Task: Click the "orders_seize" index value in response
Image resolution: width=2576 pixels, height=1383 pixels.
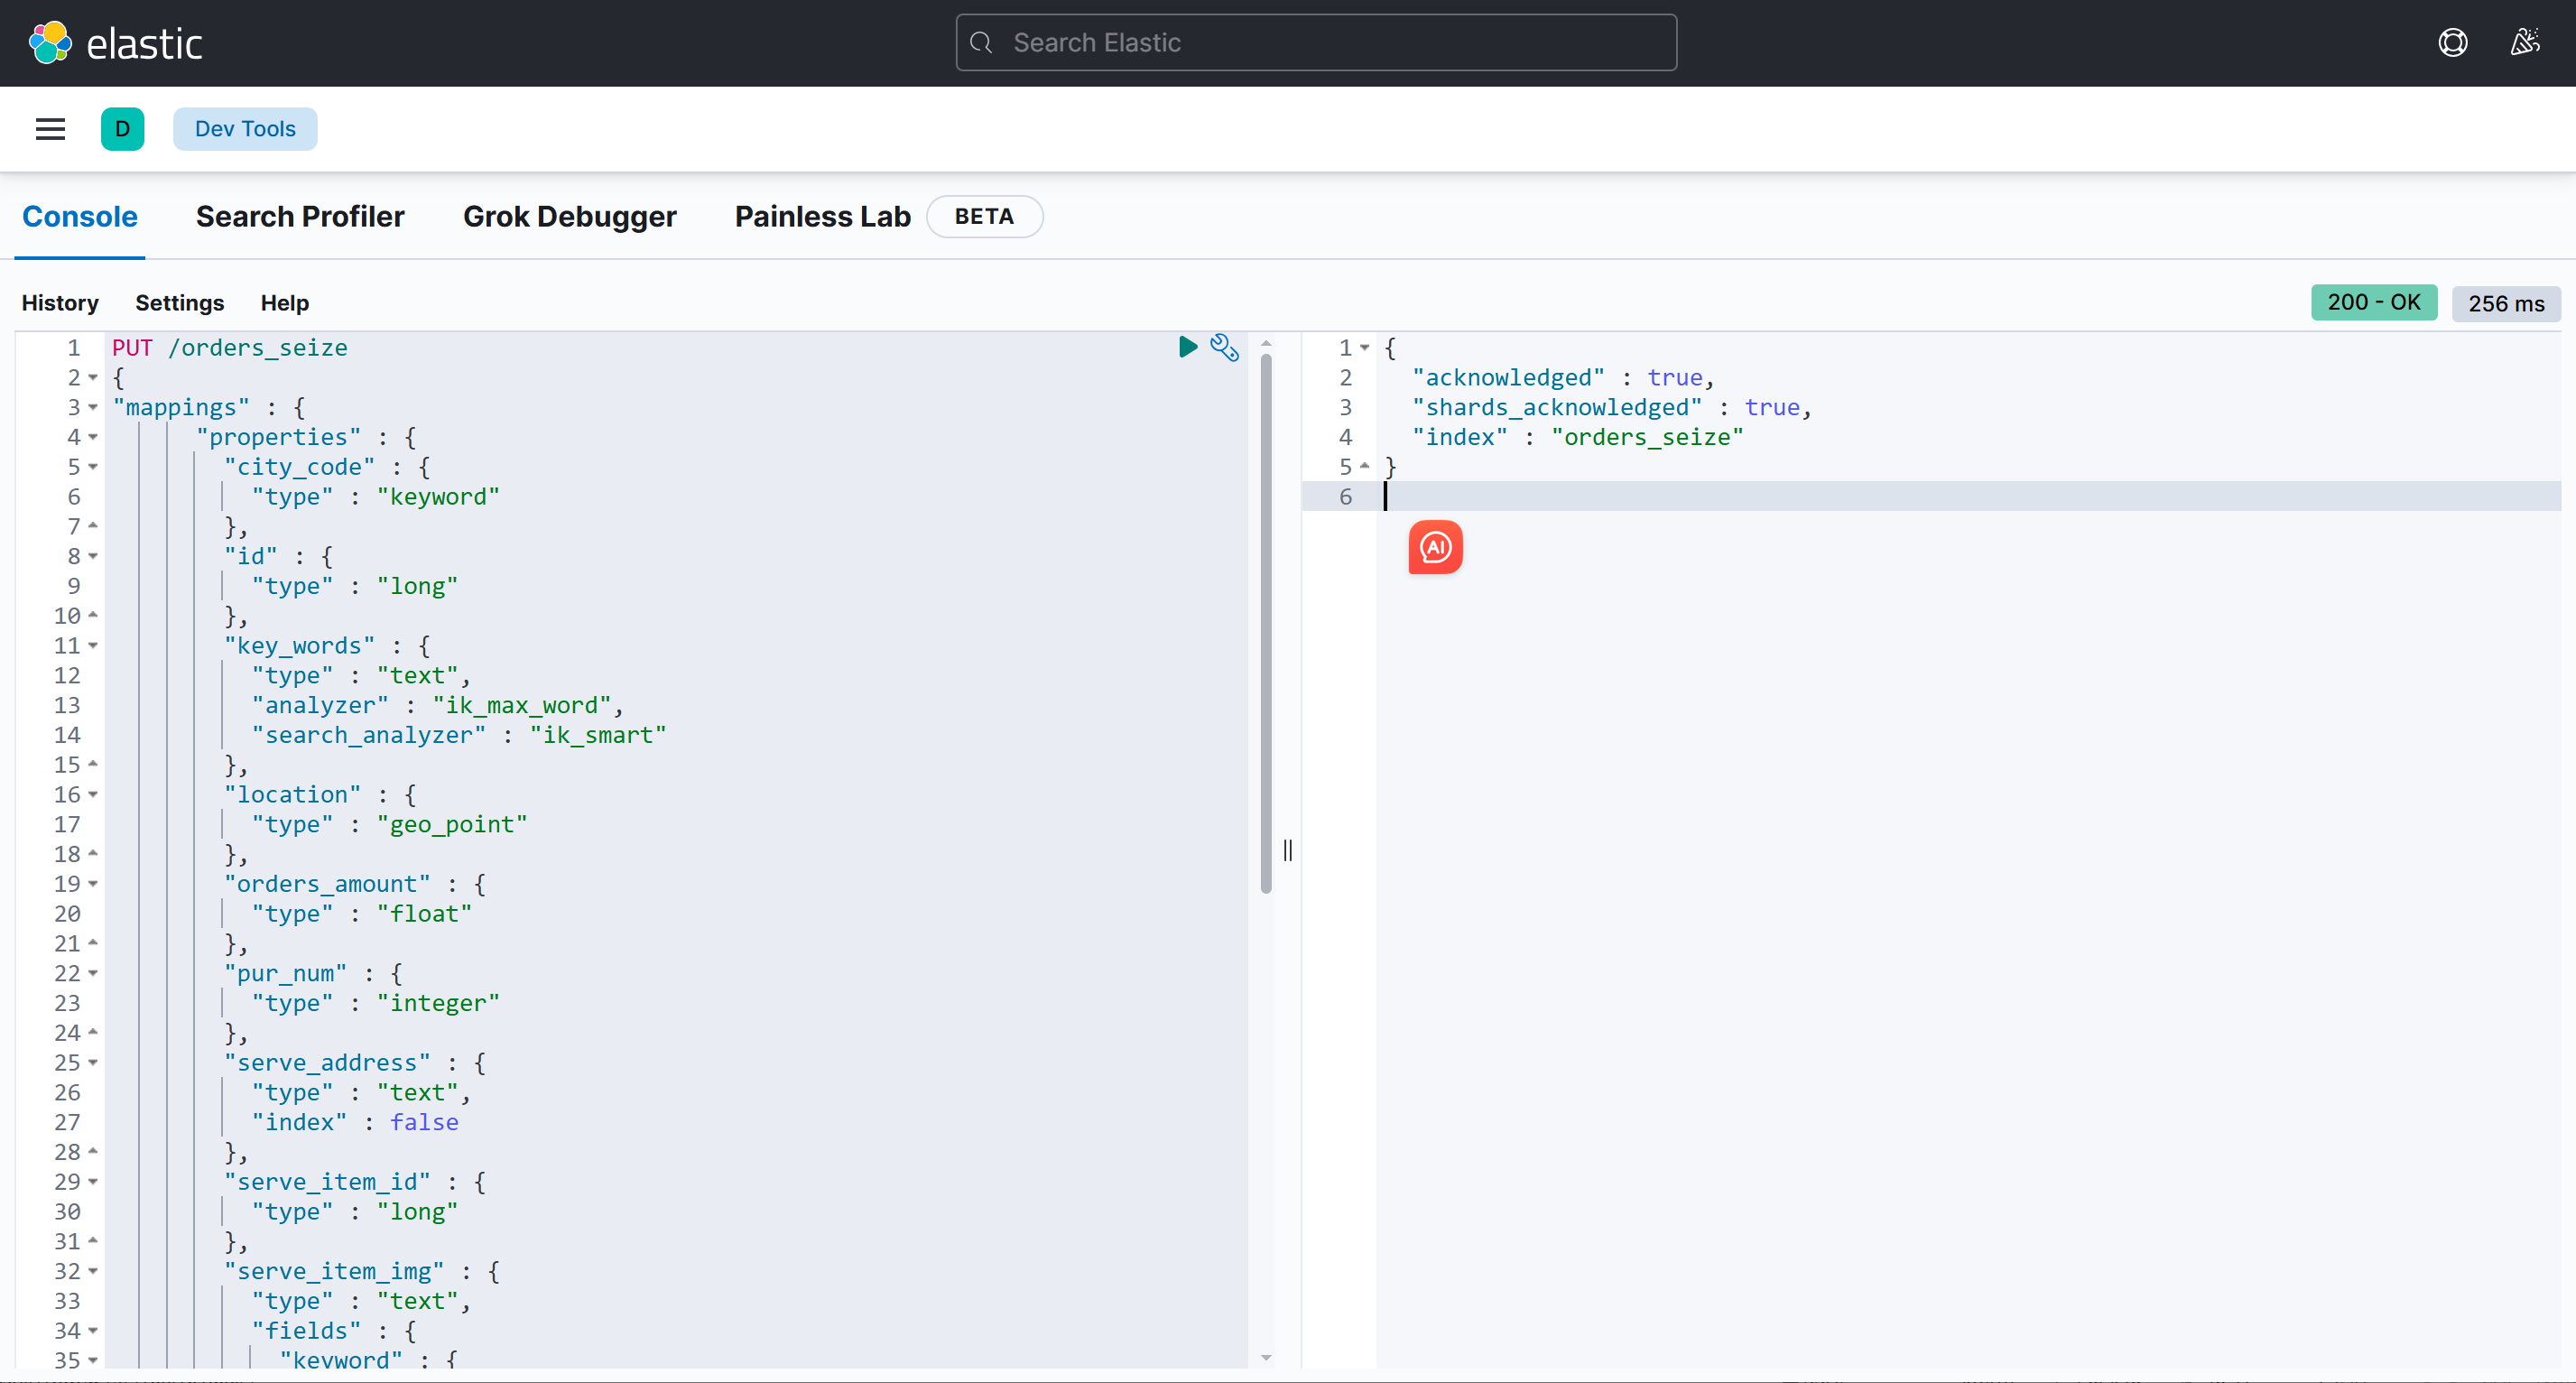Action: 1647,437
